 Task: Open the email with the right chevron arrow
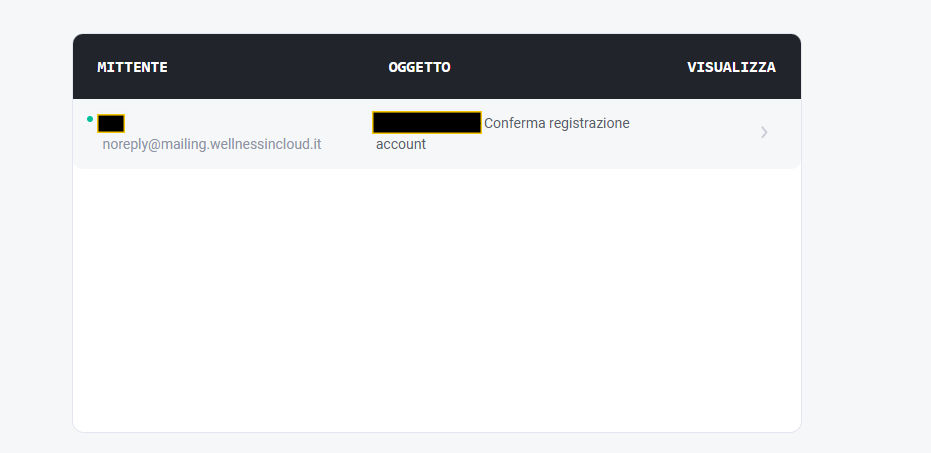[x=764, y=132]
